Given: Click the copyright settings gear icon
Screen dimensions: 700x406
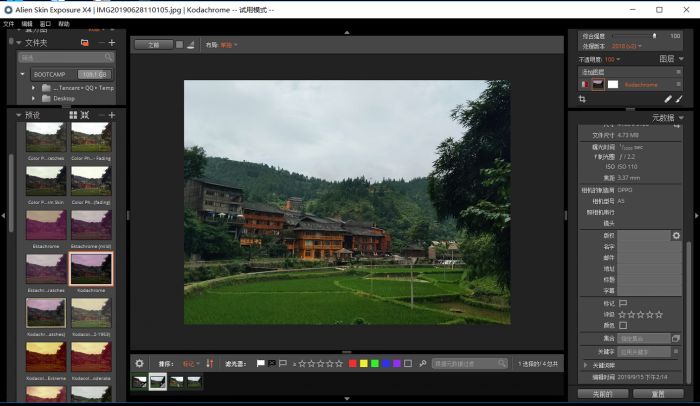Looking at the screenshot, I should pos(676,235).
